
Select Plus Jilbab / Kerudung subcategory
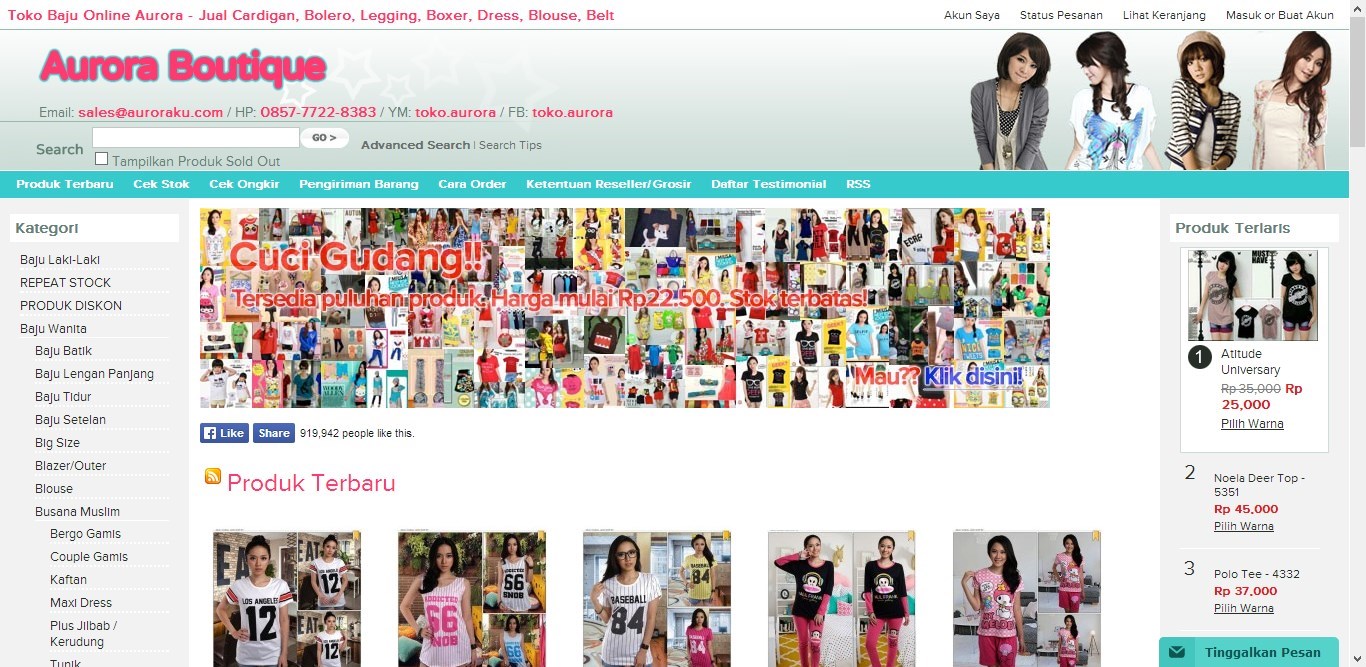coord(83,634)
